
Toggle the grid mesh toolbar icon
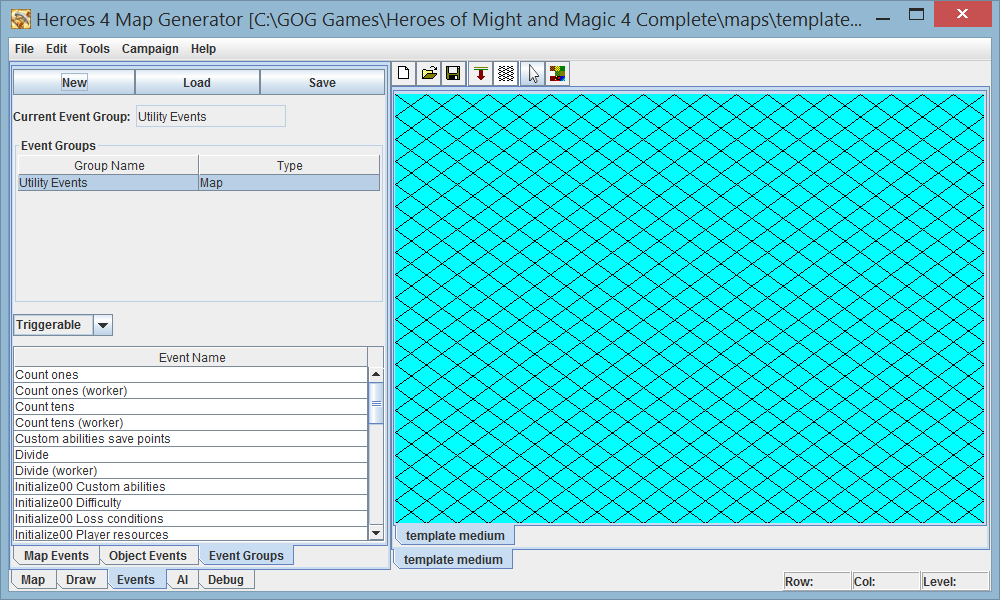pos(506,73)
